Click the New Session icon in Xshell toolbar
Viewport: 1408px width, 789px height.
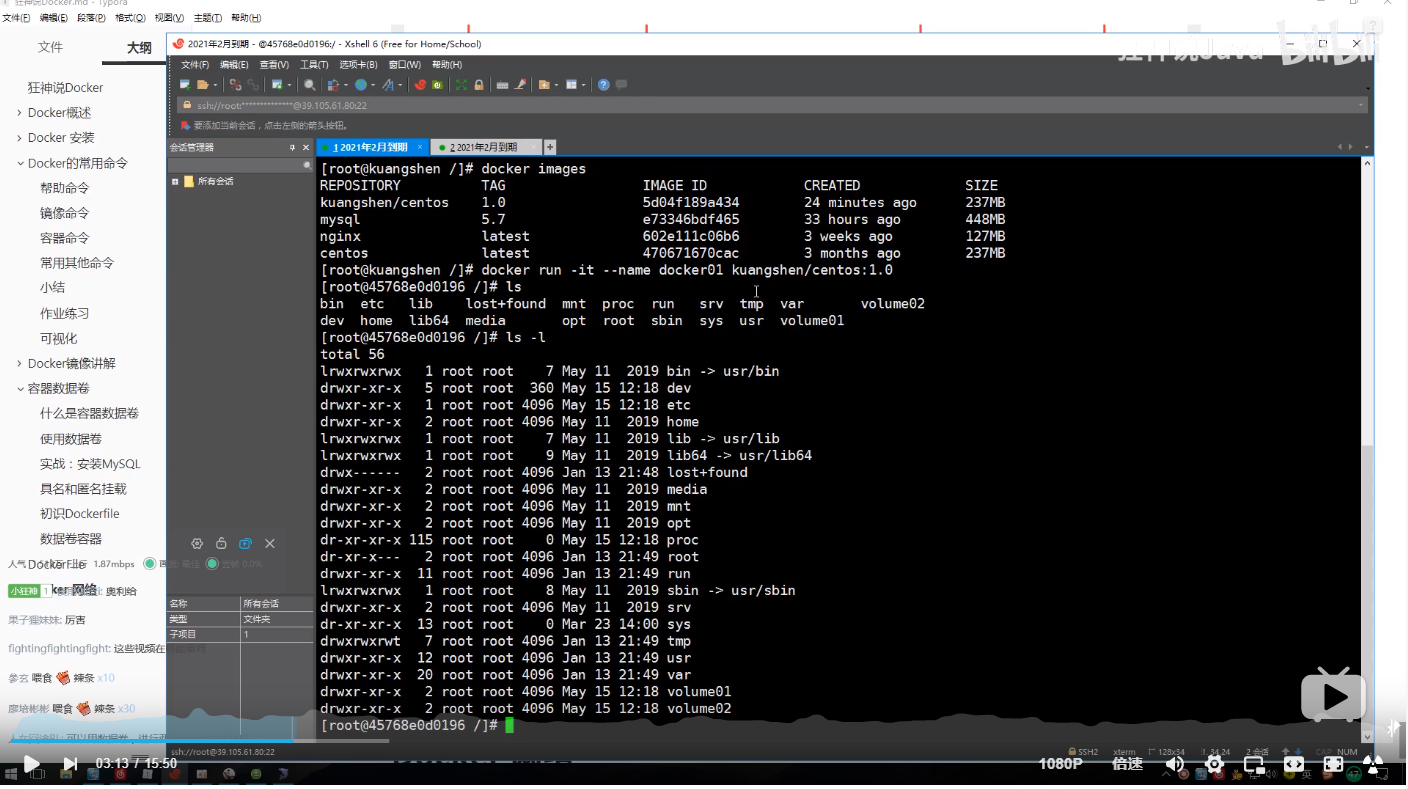pyautogui.click(x=185, y=85)
